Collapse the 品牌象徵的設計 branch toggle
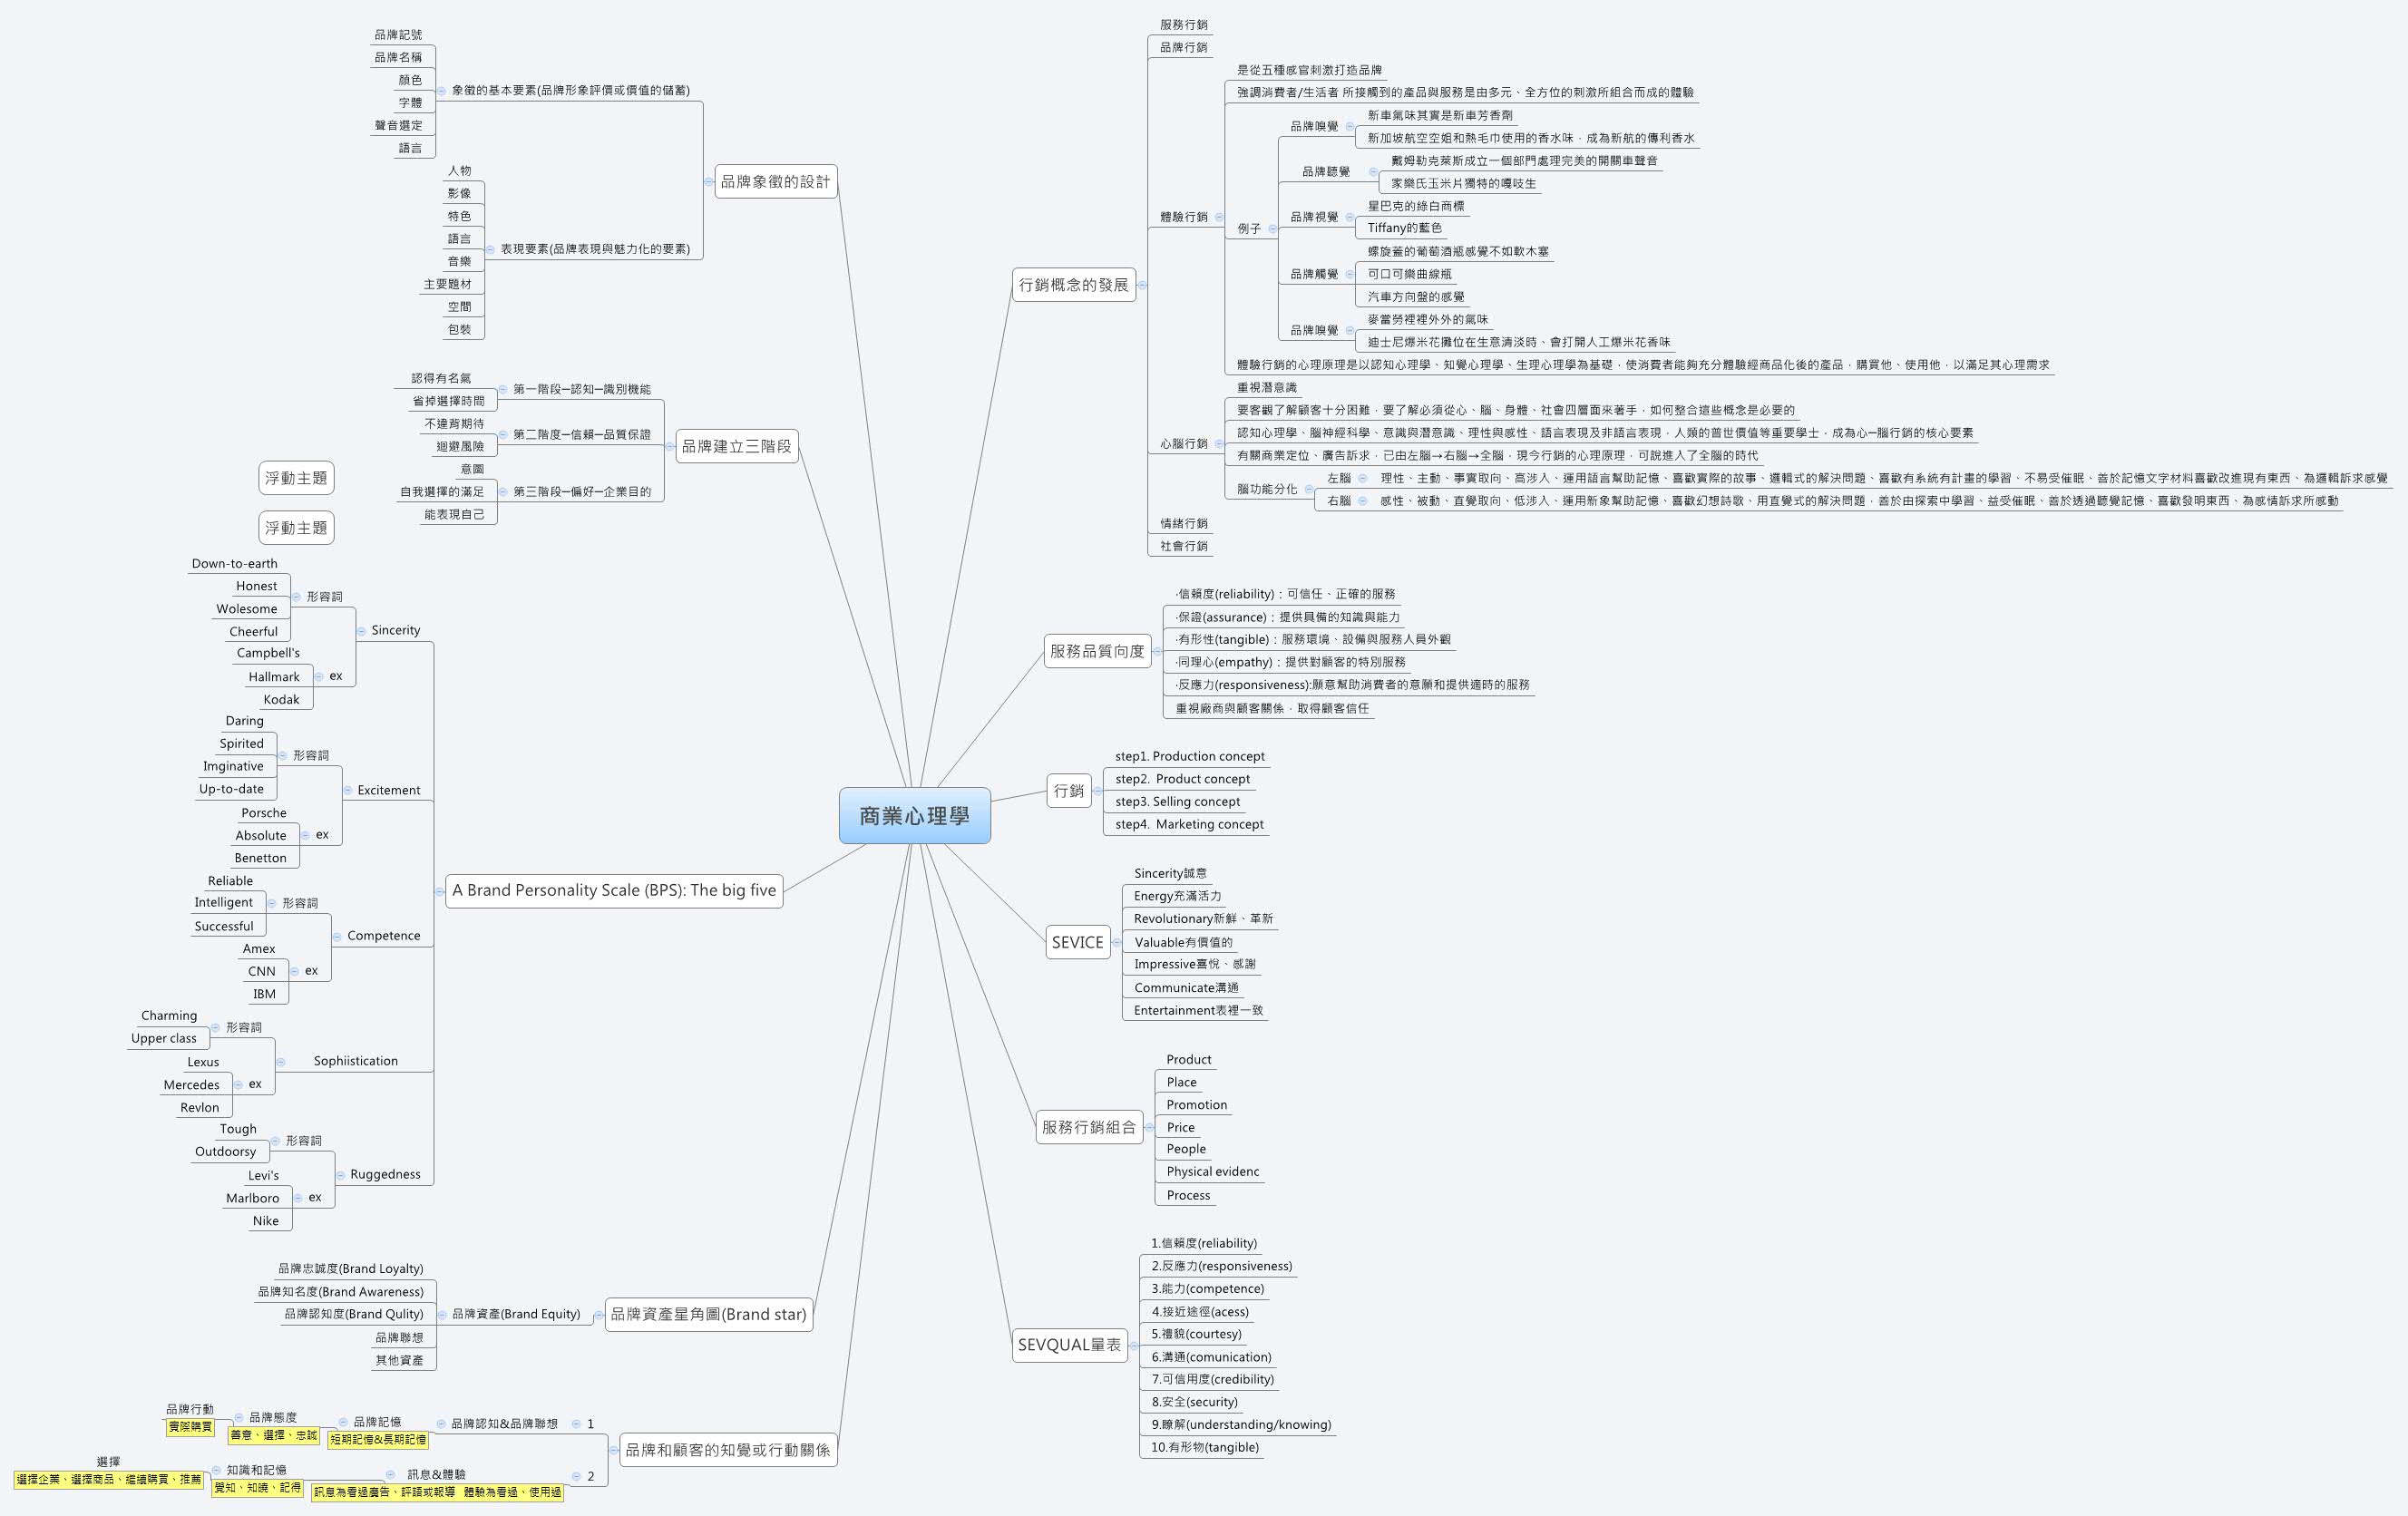 click(x=708, y=182)
